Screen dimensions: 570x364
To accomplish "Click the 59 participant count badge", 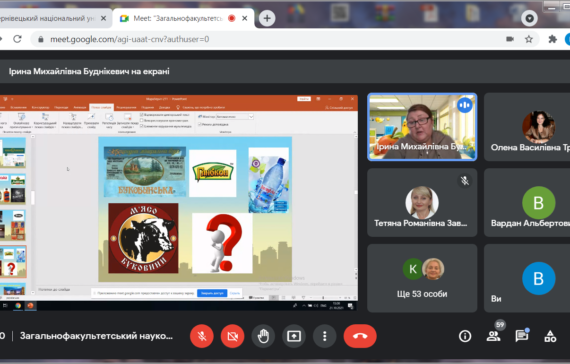I will (500, 325).
